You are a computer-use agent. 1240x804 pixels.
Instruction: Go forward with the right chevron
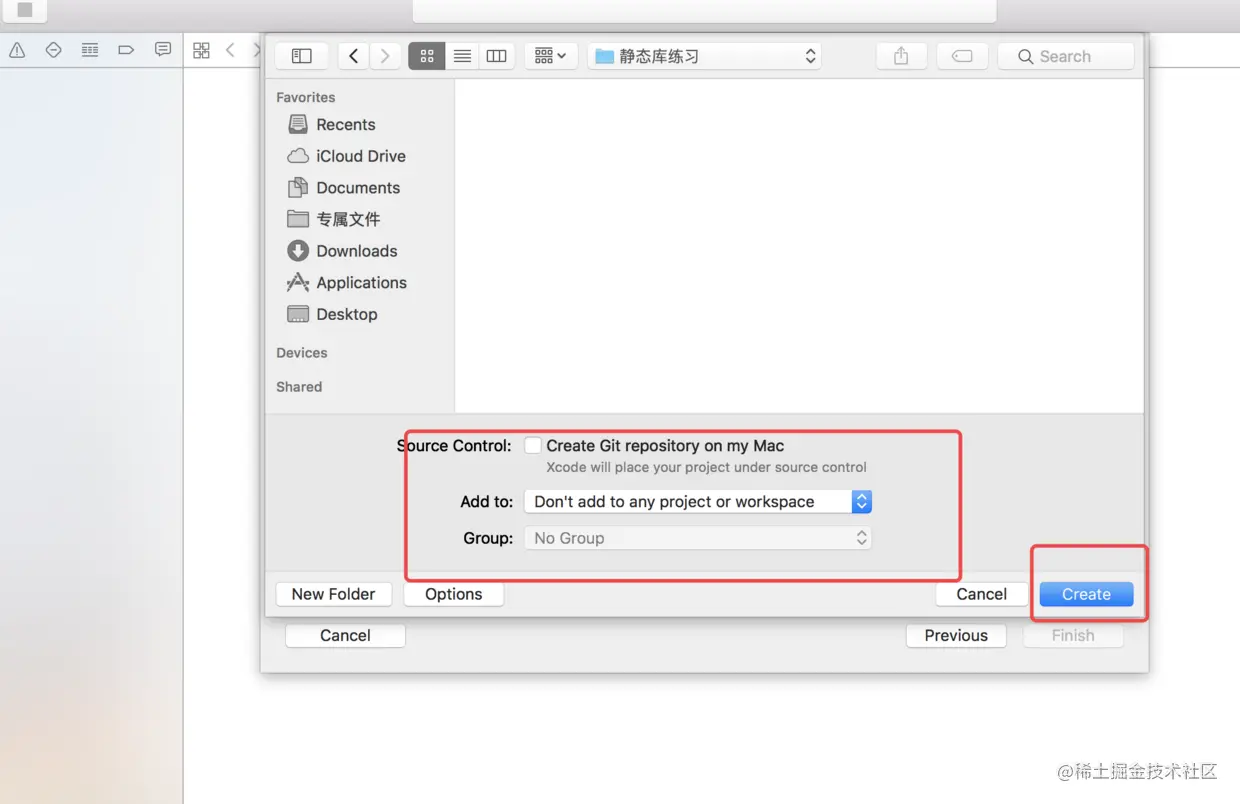coord(385,56)
